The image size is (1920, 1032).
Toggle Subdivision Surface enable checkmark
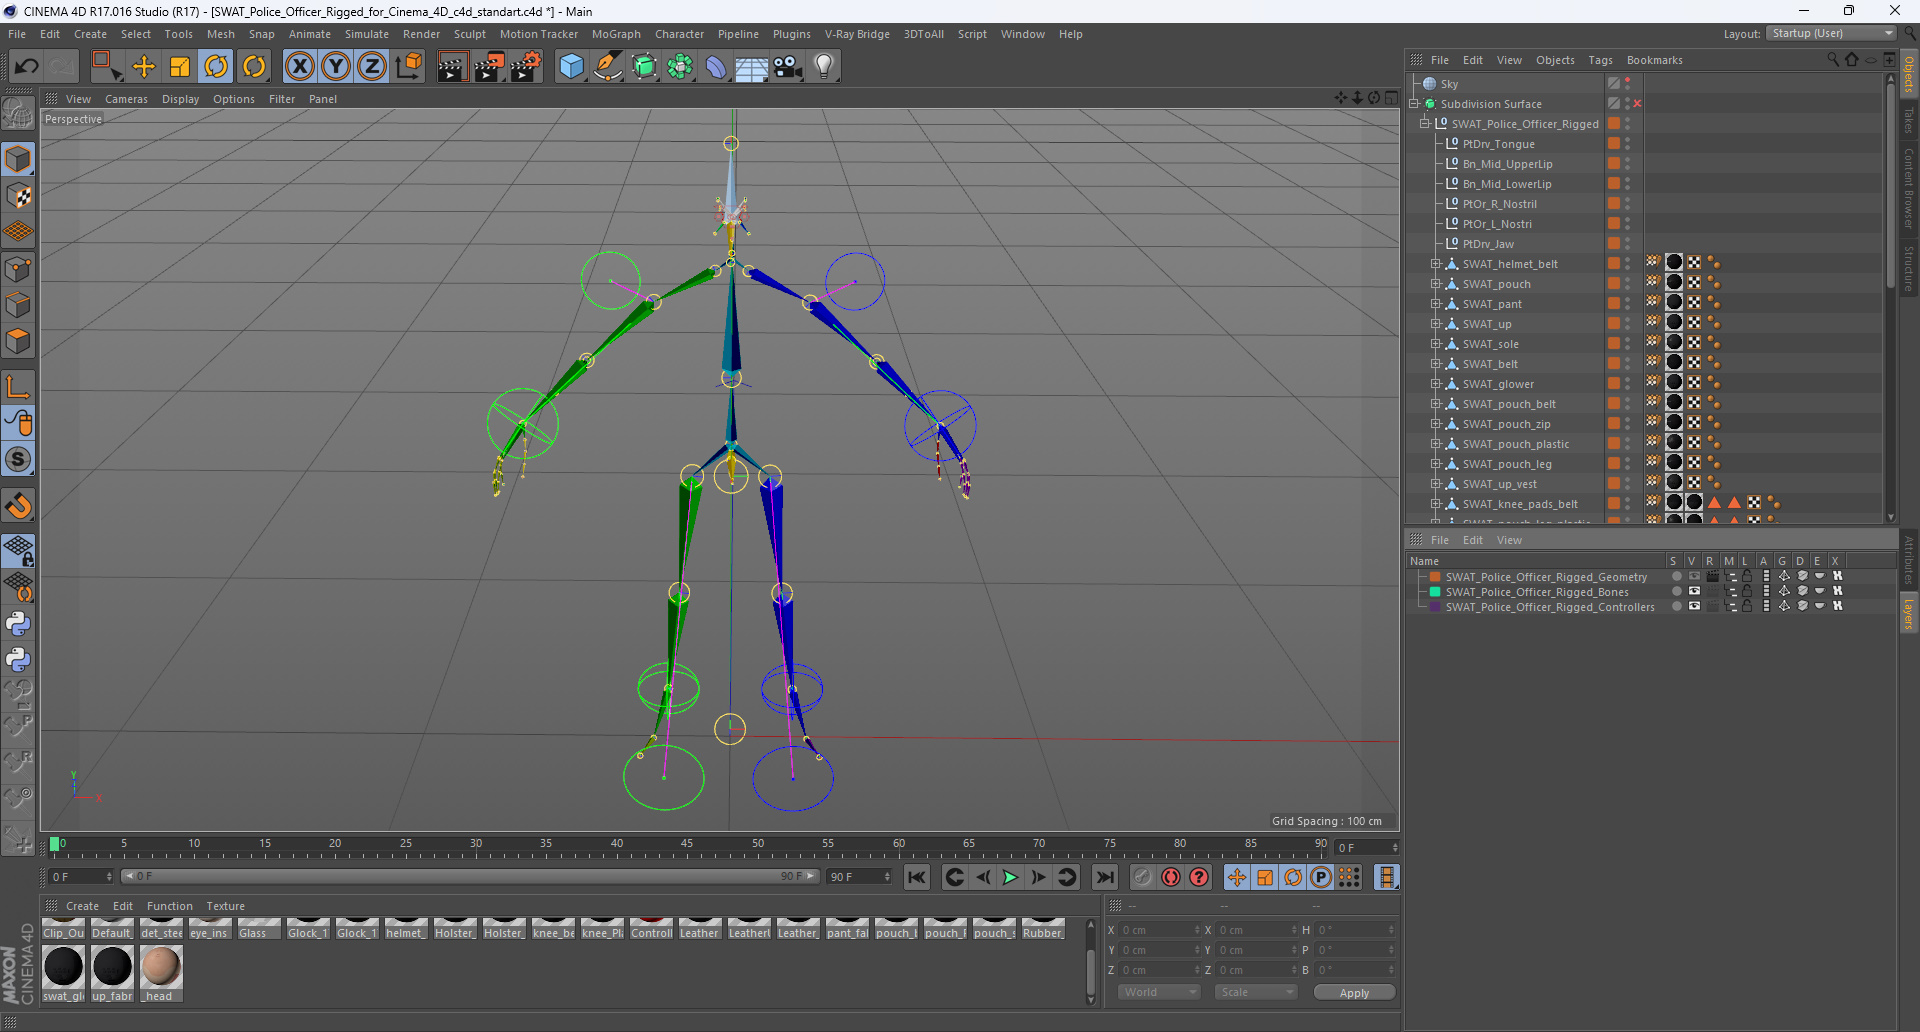pos(1637,104)
